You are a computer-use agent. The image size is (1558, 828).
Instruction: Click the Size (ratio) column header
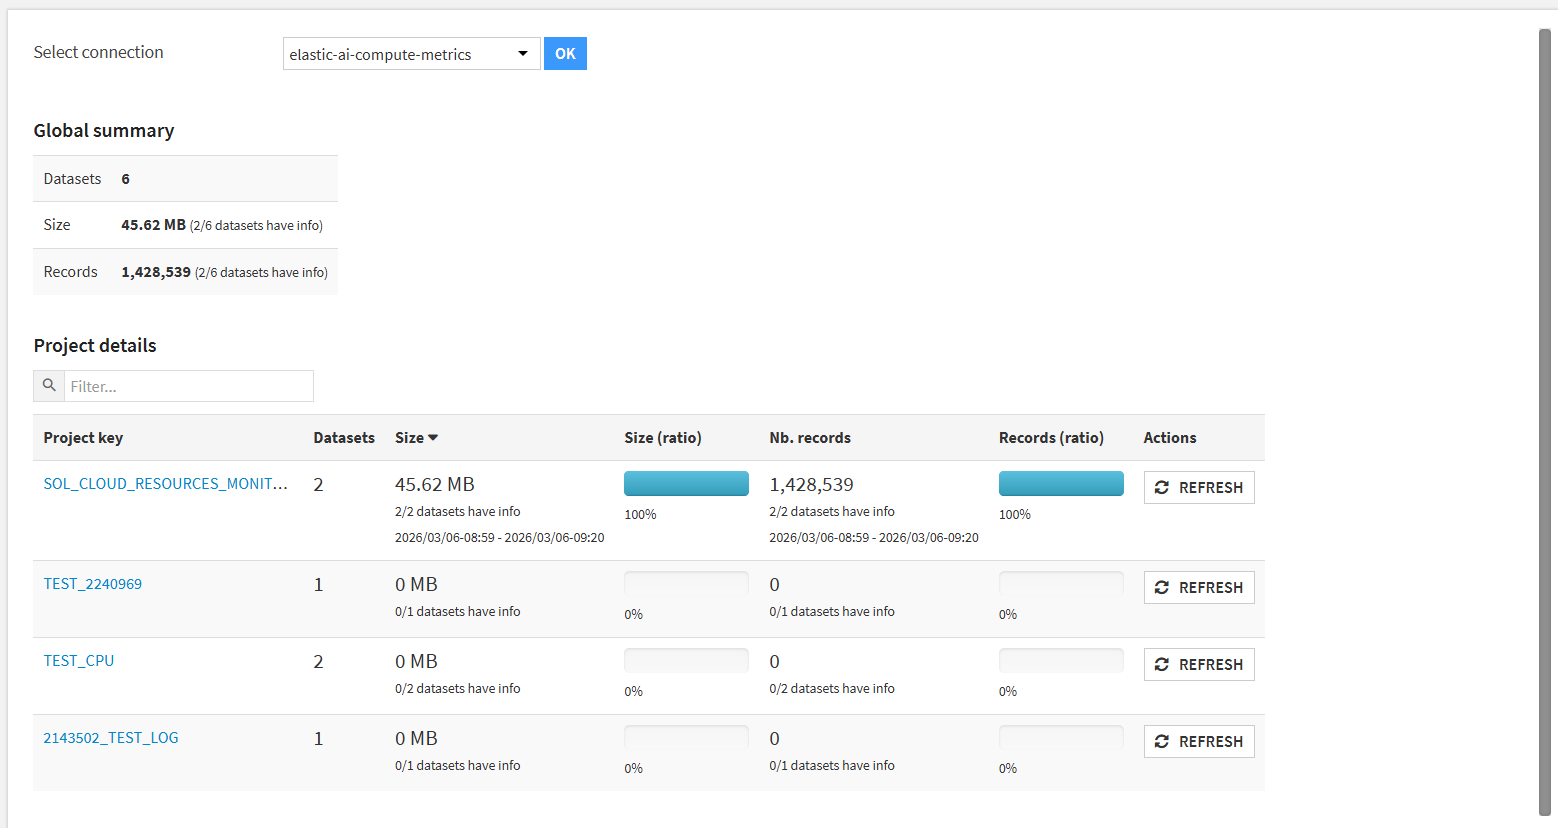pyautogui.click(x=663, y=438)
